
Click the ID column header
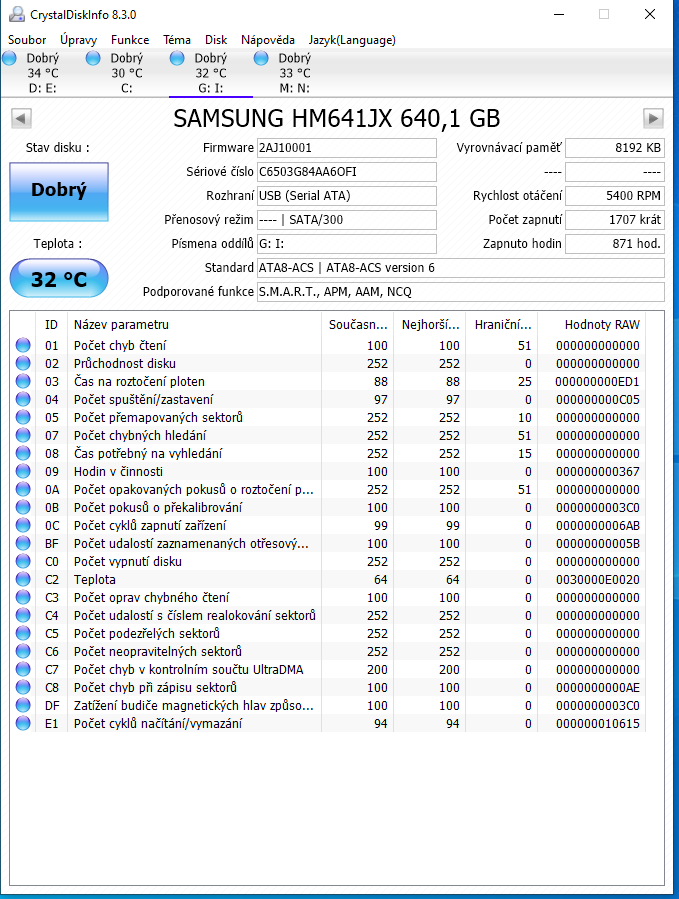point(51,325)
